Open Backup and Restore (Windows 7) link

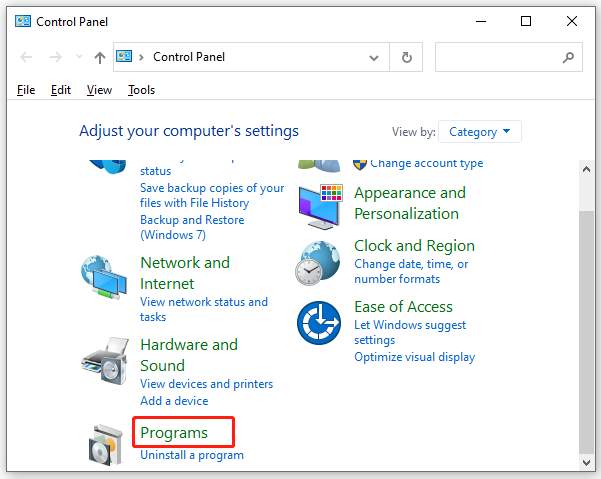point(192,227)
